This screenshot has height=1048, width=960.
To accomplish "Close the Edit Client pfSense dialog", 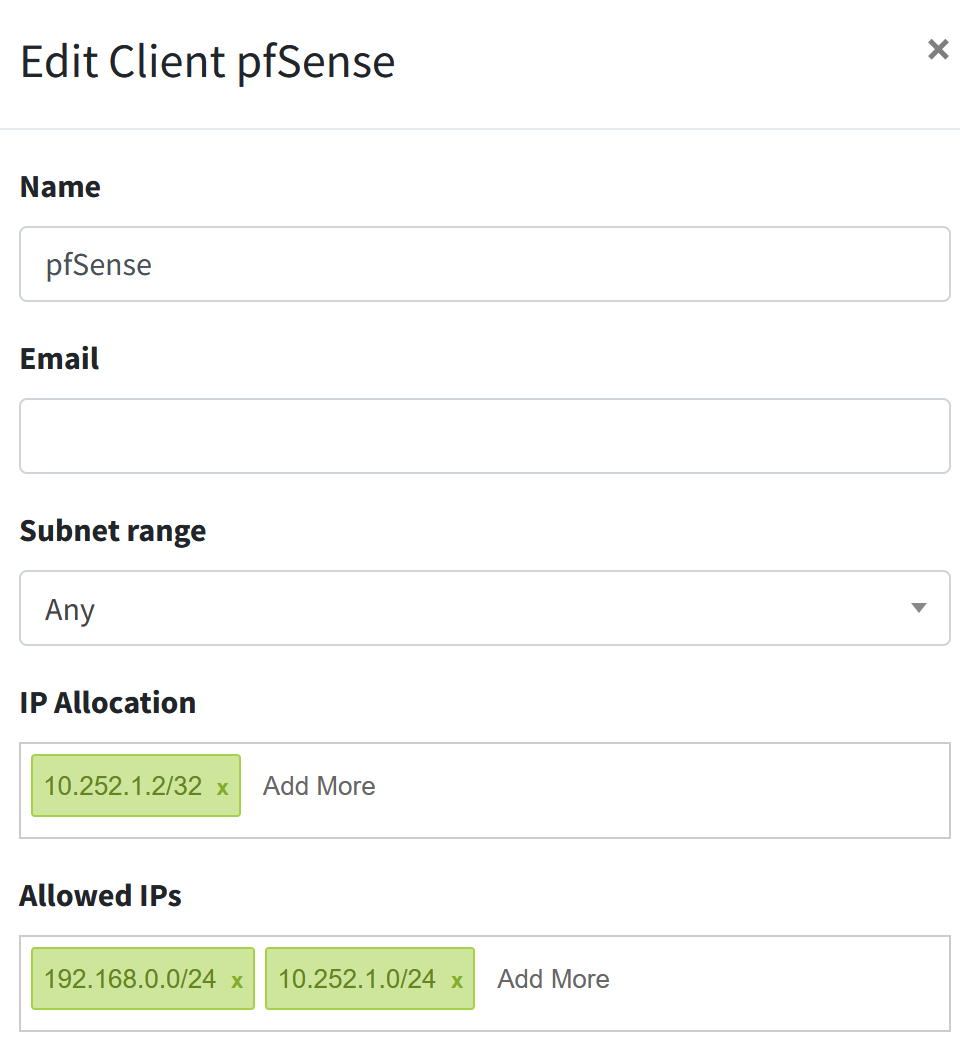I will tap(938, 49).
